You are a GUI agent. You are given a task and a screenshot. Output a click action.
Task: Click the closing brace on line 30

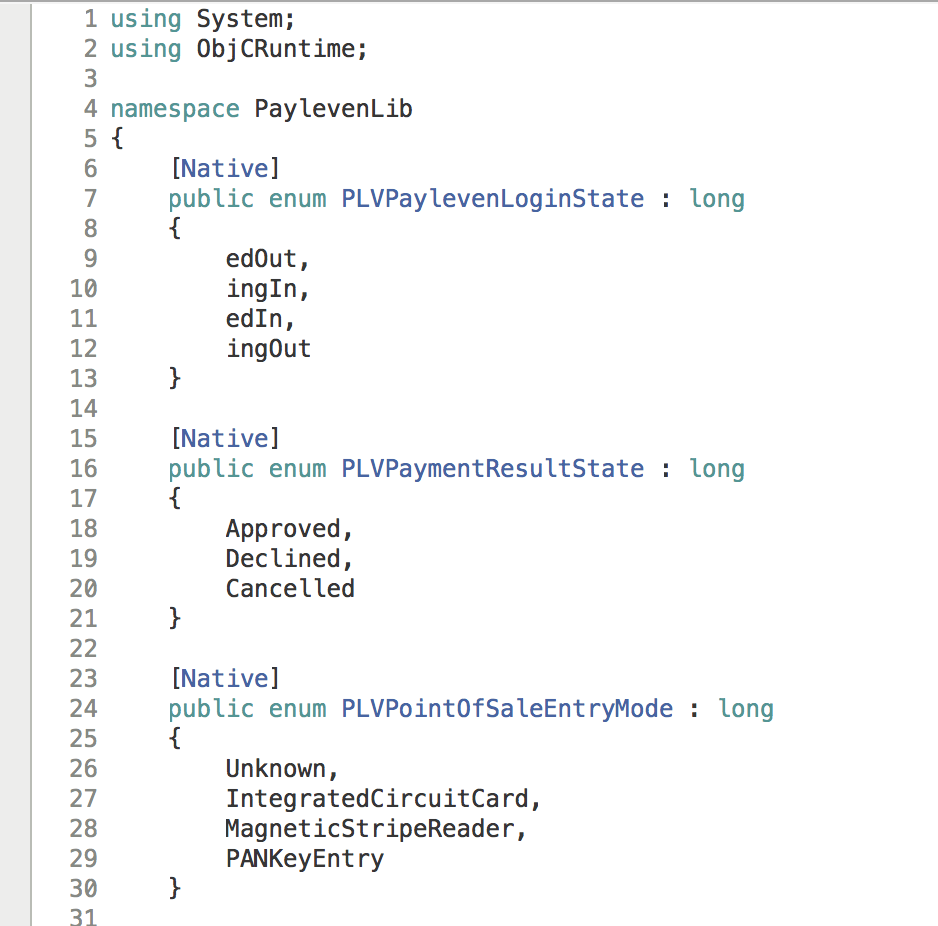[175, 888]
